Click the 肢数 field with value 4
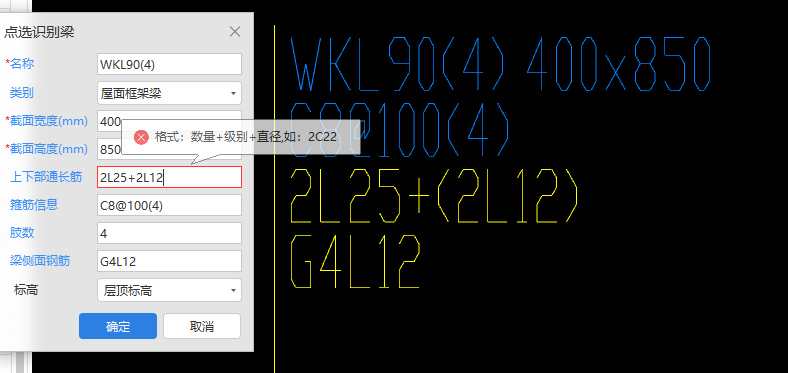The width and height of the screenshot is (788, 373). point(169,233)
